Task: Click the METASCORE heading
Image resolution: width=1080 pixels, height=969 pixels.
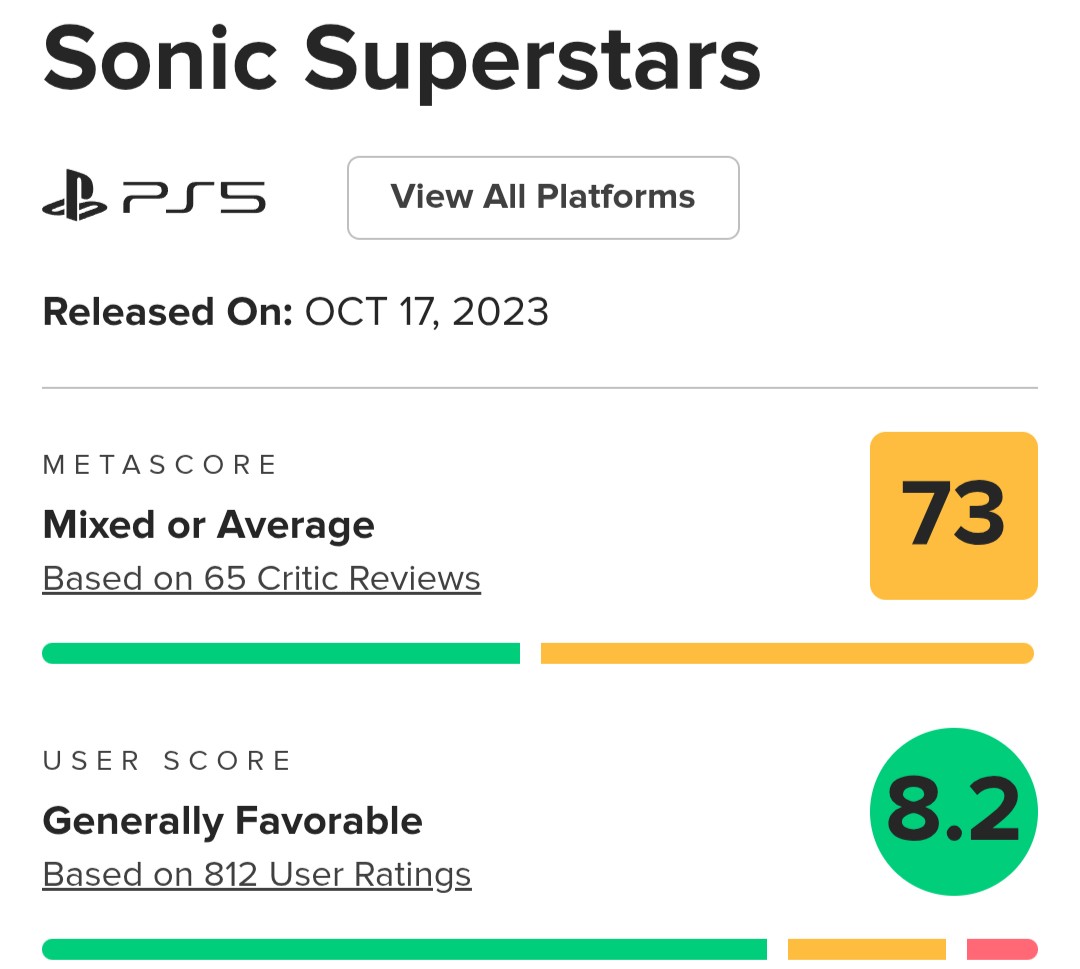Action: pyautogui.click(x=160, y=465)
